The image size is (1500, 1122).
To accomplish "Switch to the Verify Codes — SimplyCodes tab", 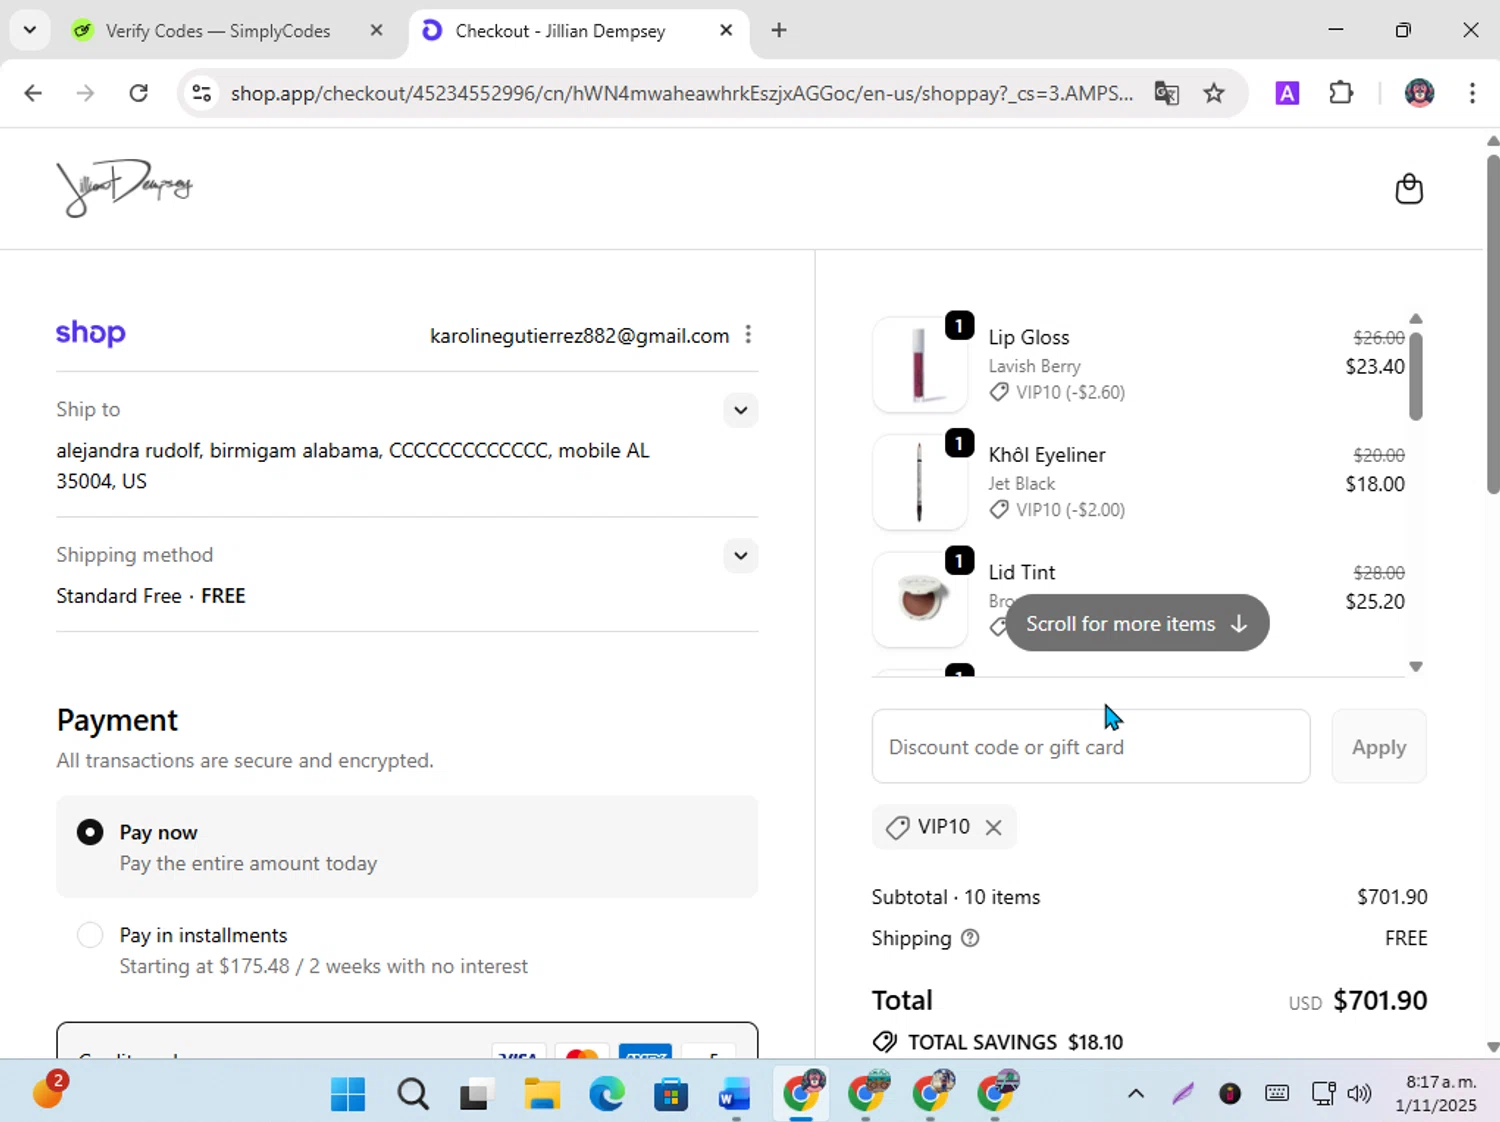I will tap(228, 31).
